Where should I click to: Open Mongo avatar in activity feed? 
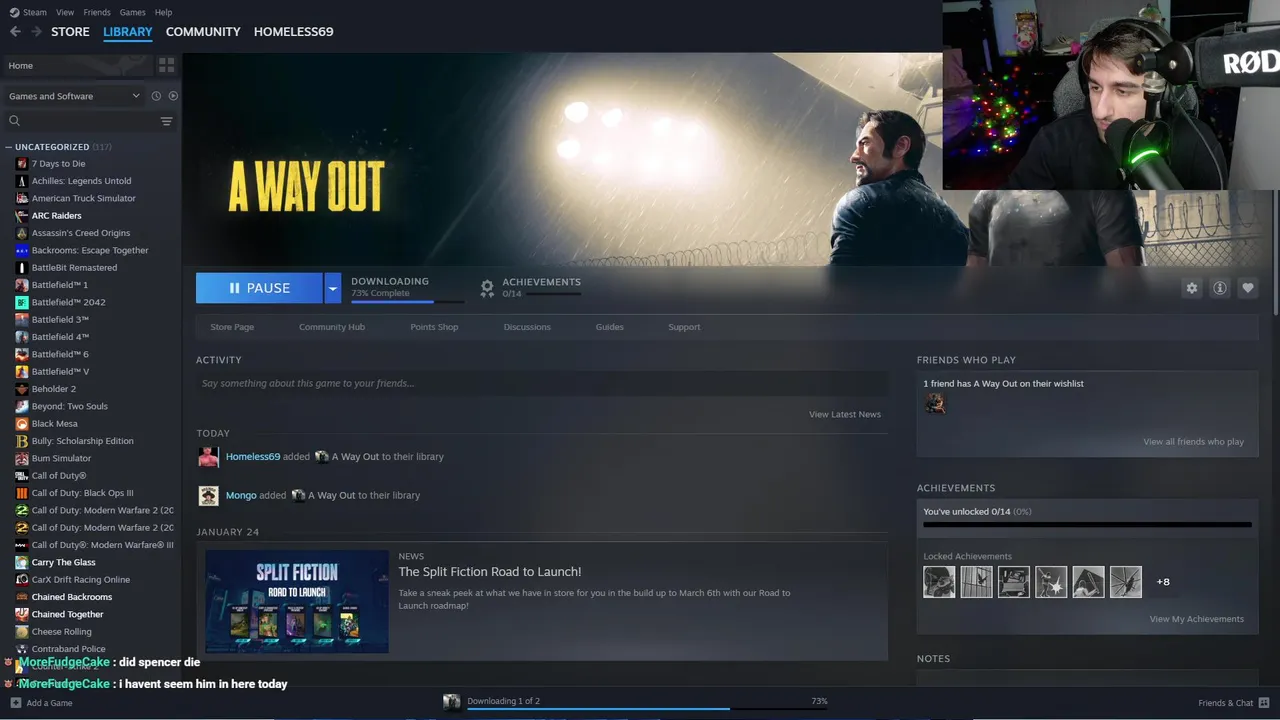(x=208, y=496)
